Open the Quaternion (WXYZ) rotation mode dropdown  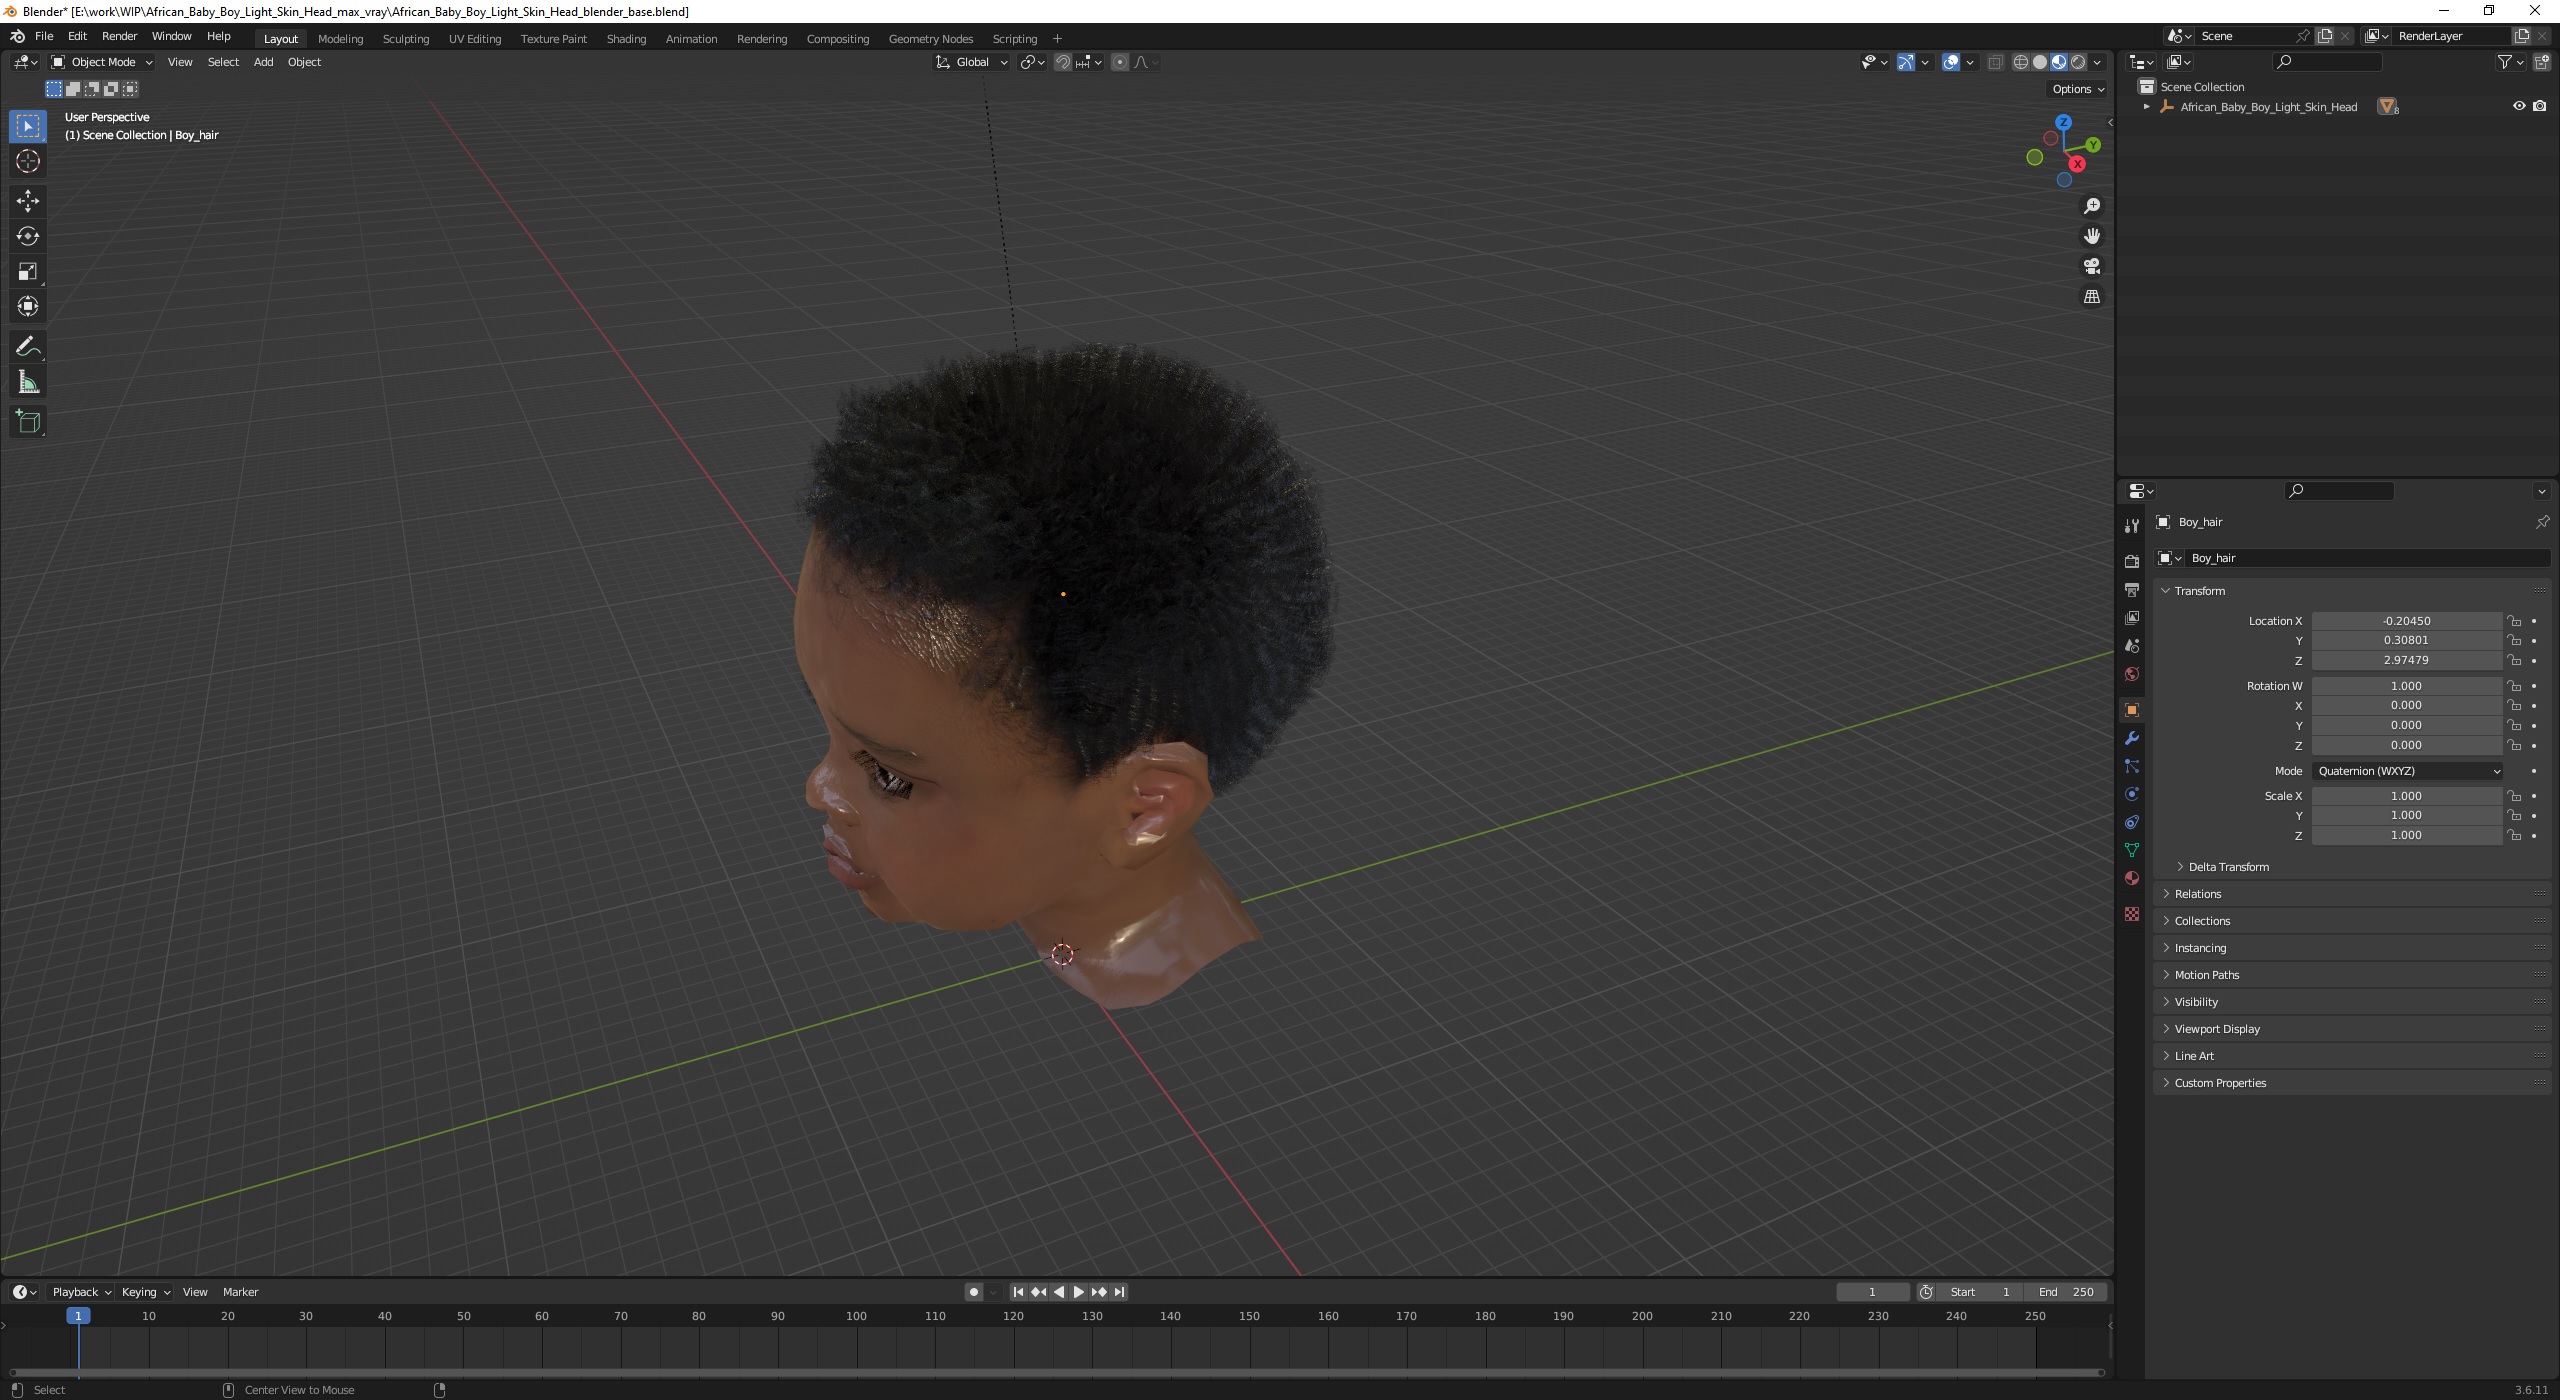tap(2407, 771)
